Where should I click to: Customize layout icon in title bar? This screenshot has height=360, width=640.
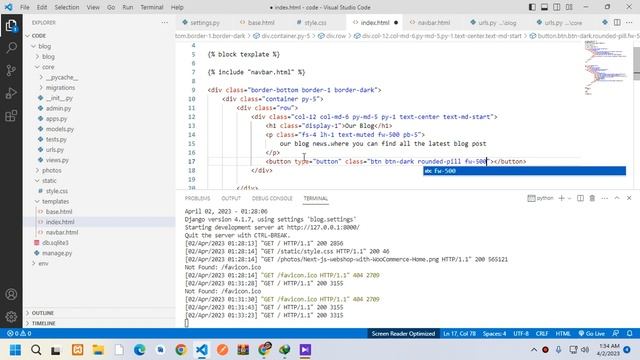pos(569,7)
